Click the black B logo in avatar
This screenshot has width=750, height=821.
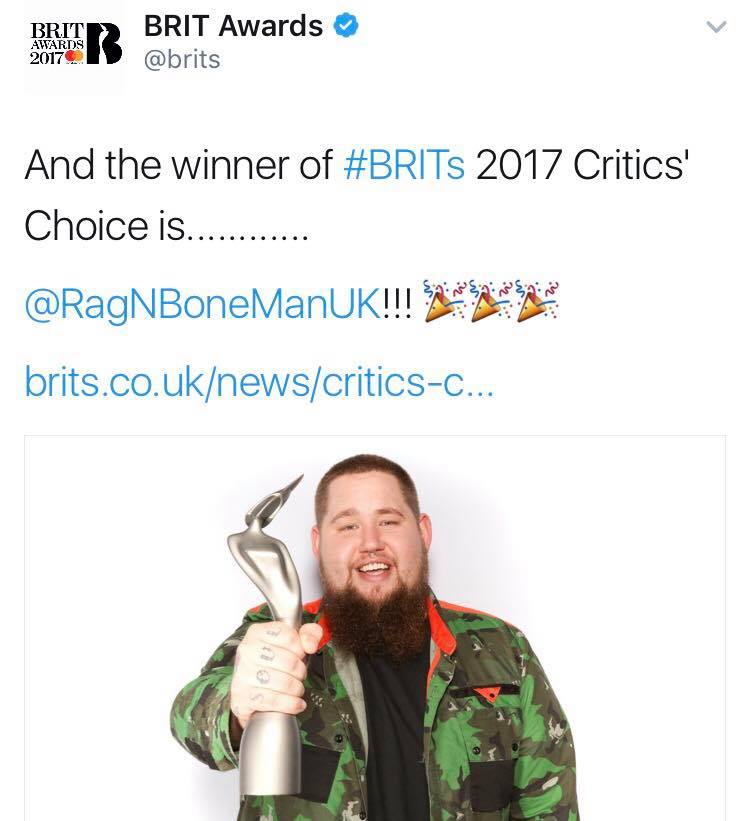pyautogui.click(x=104, y=44)
